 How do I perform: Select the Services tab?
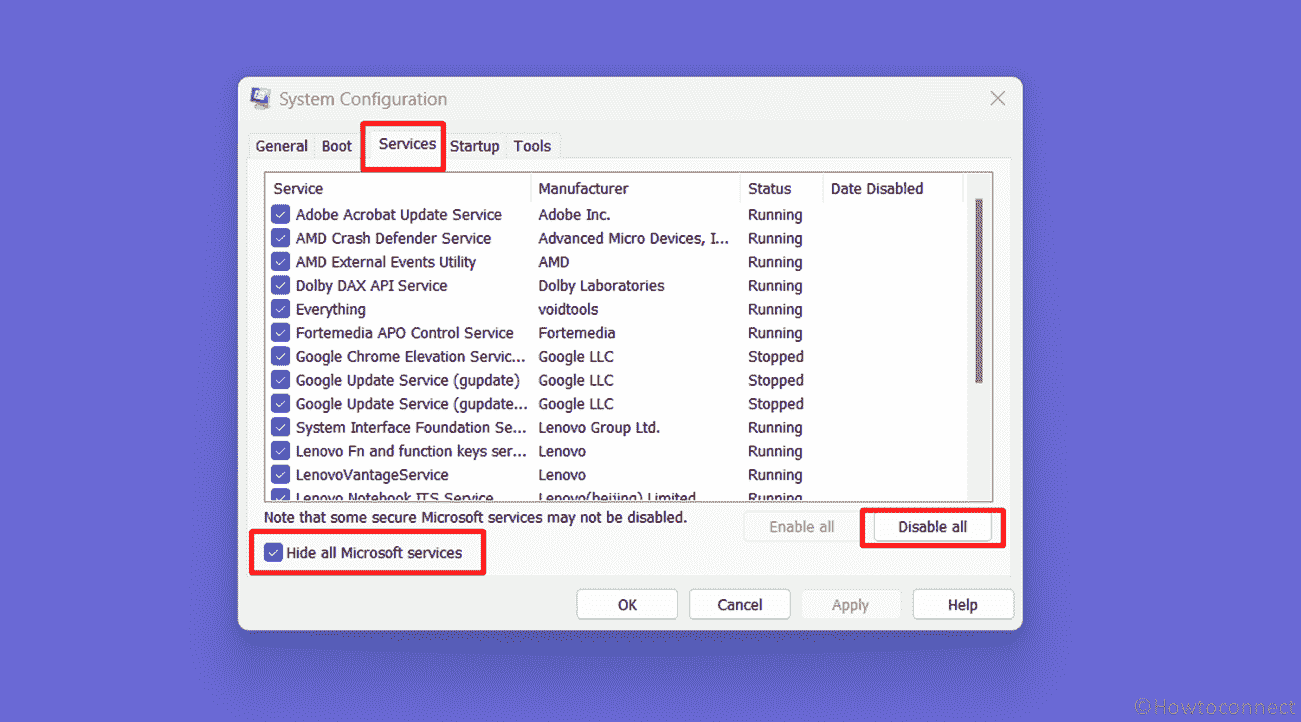pyautogui.click(x=407, y=144)
